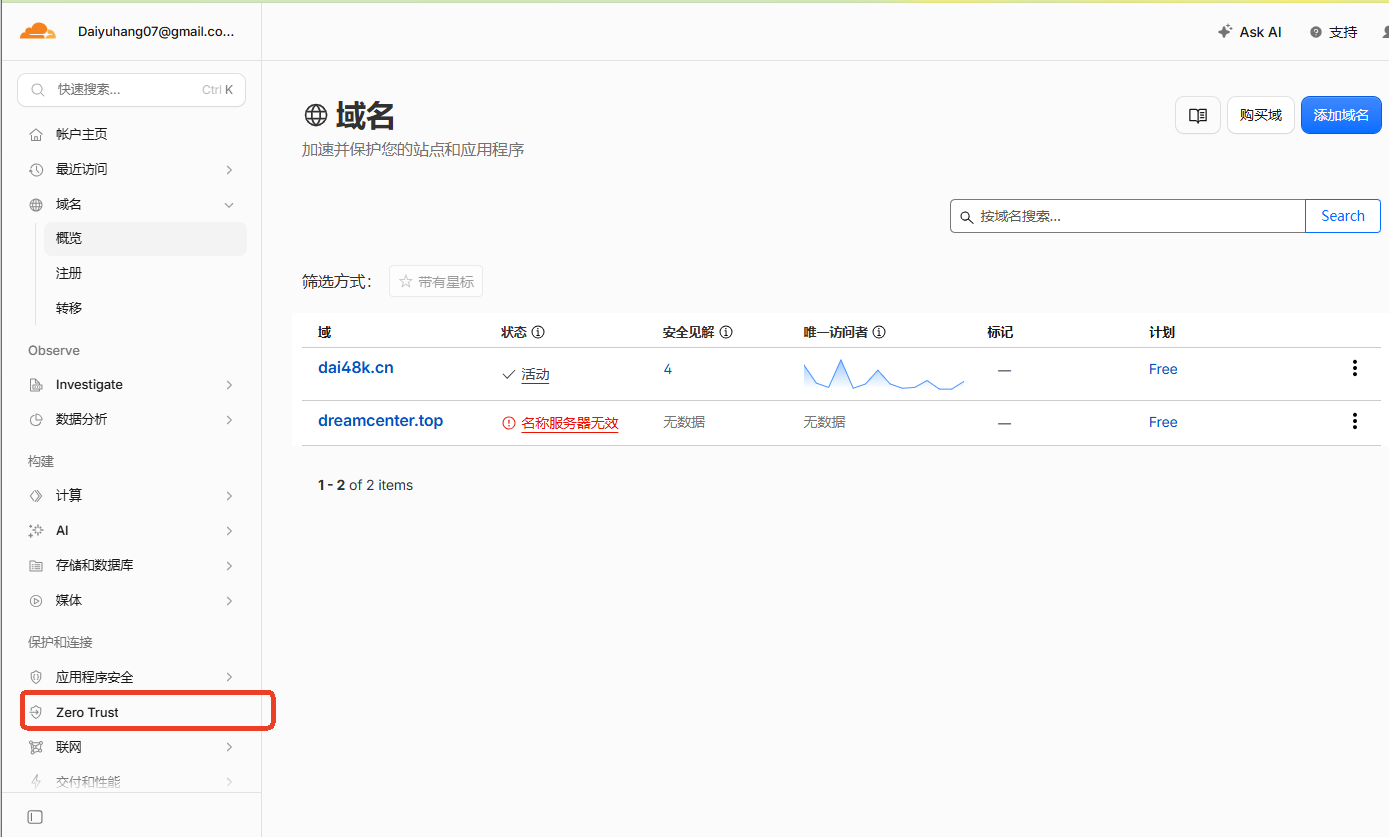Click security insights count 4
The width and height of the screenshot is (1389, 837).
(668, 369)
